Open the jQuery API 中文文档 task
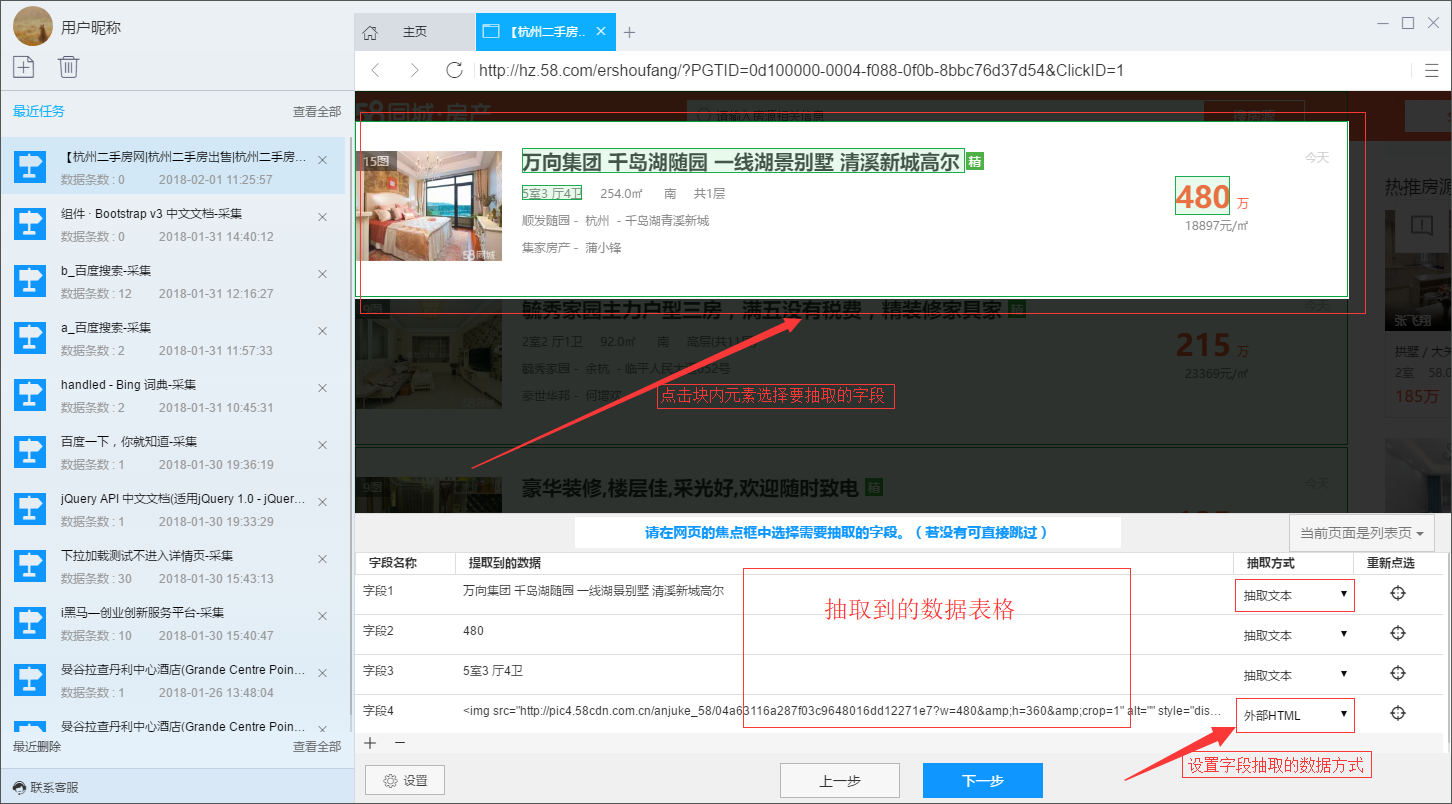The height and width of the screenshot is (804, 1452). [x=172, y=508]
